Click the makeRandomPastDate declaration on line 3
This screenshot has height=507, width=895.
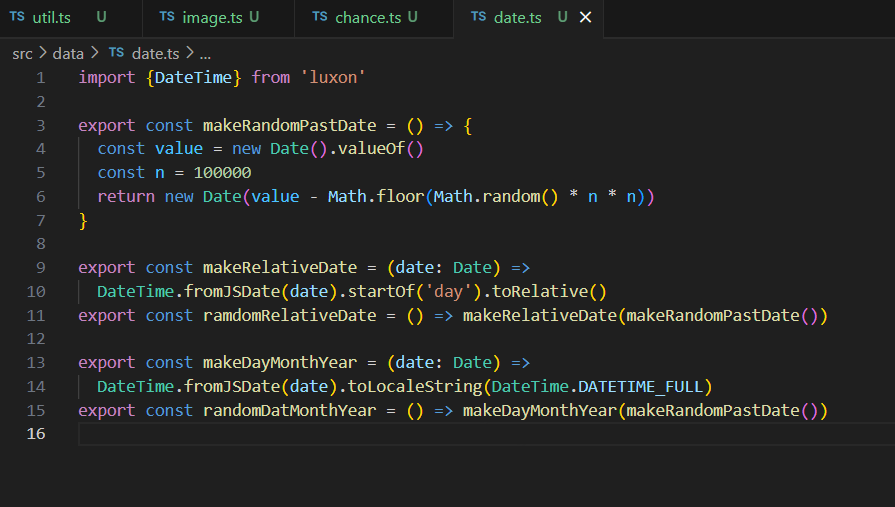(x=289, y=125)
